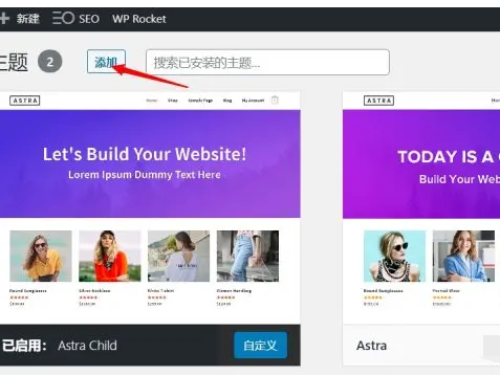Click the theme count badge showing 2
This screenshot has height=375, width=500.
[x=50, y=62]
